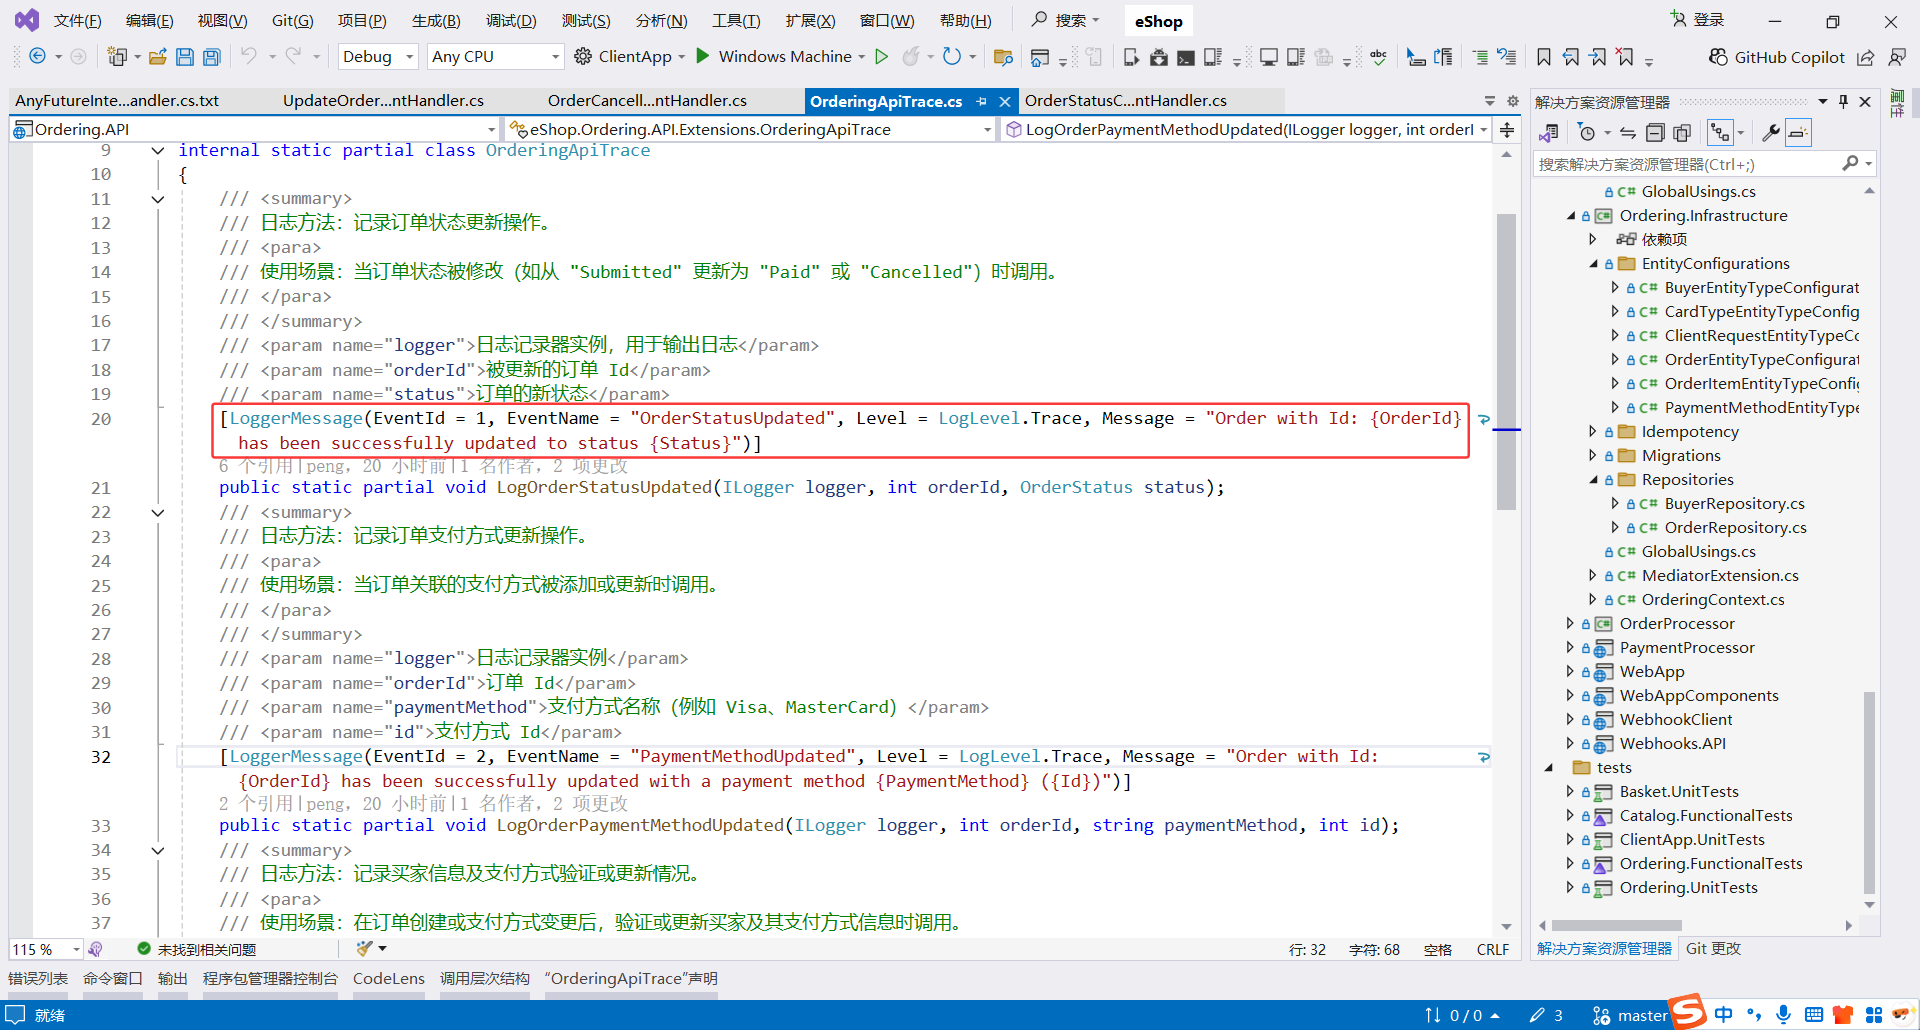Switch to OrderStatusC...ntHandler.cs tab
Image resolution: width=1920 pixels, height=1030 pixels.
tap(1126, 101)
